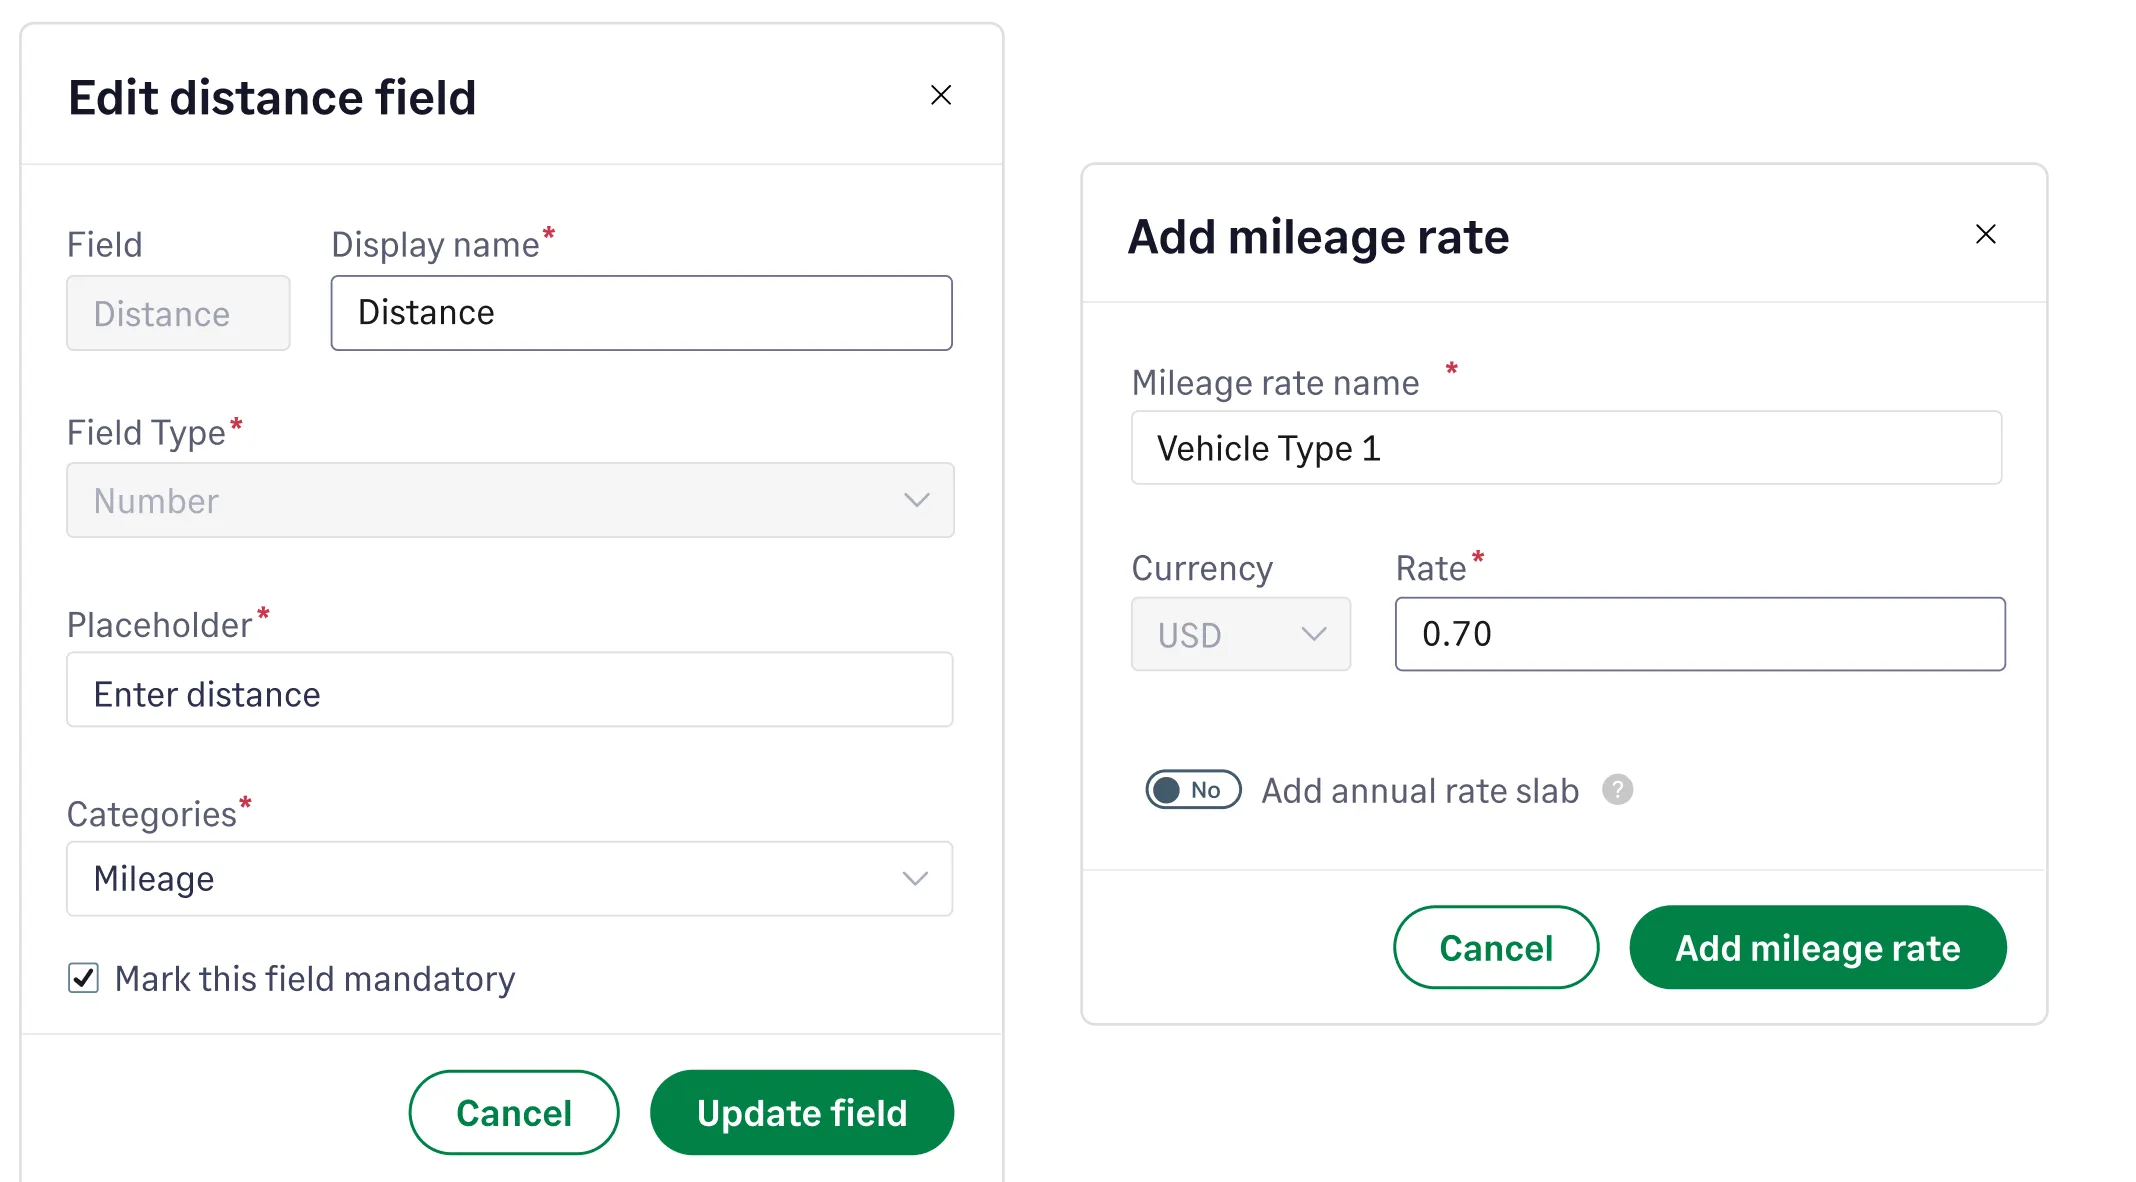
Task: Click the 'Enter distance' placeholder field
Action: (x=509, y=690)
